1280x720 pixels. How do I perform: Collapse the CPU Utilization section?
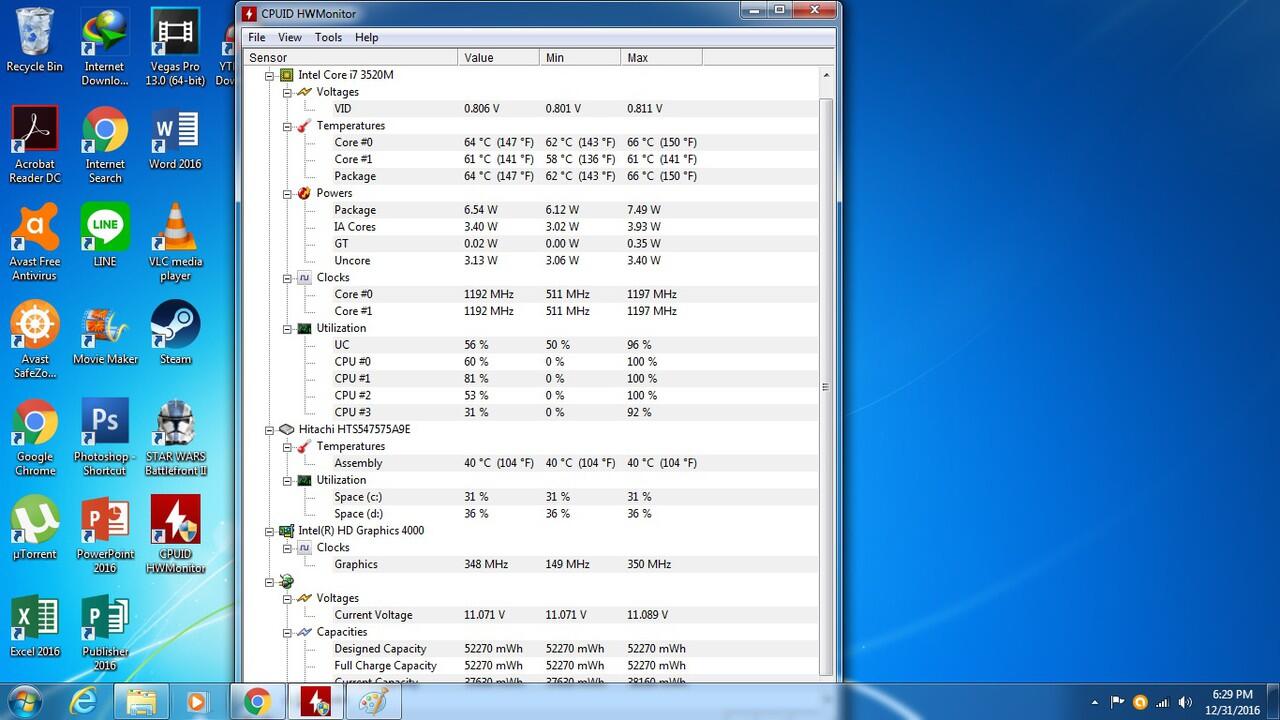click(287, 328)
